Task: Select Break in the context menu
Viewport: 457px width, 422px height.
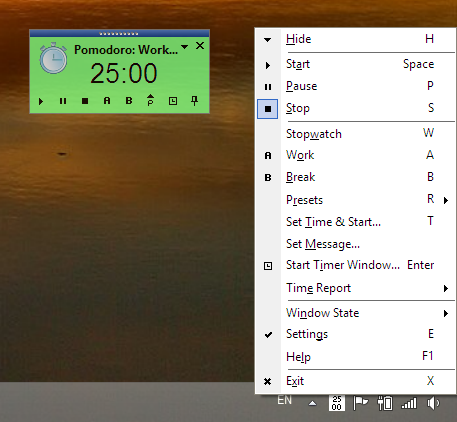Action: coord(356,177)
